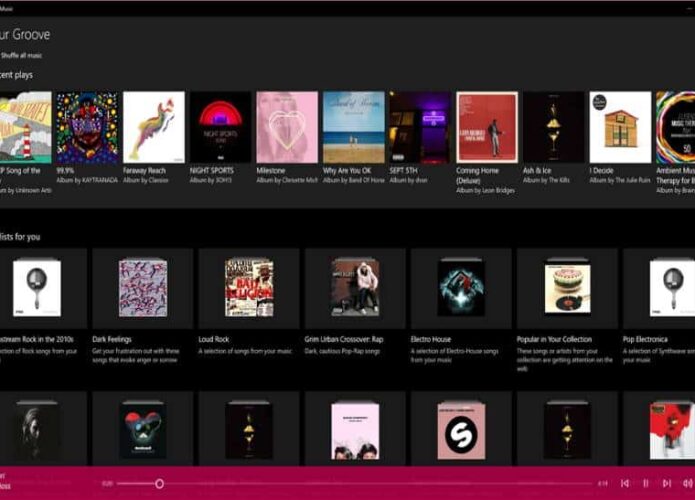
Task: Open the Why Are You OK cover
Action: [x=354, y=127]
